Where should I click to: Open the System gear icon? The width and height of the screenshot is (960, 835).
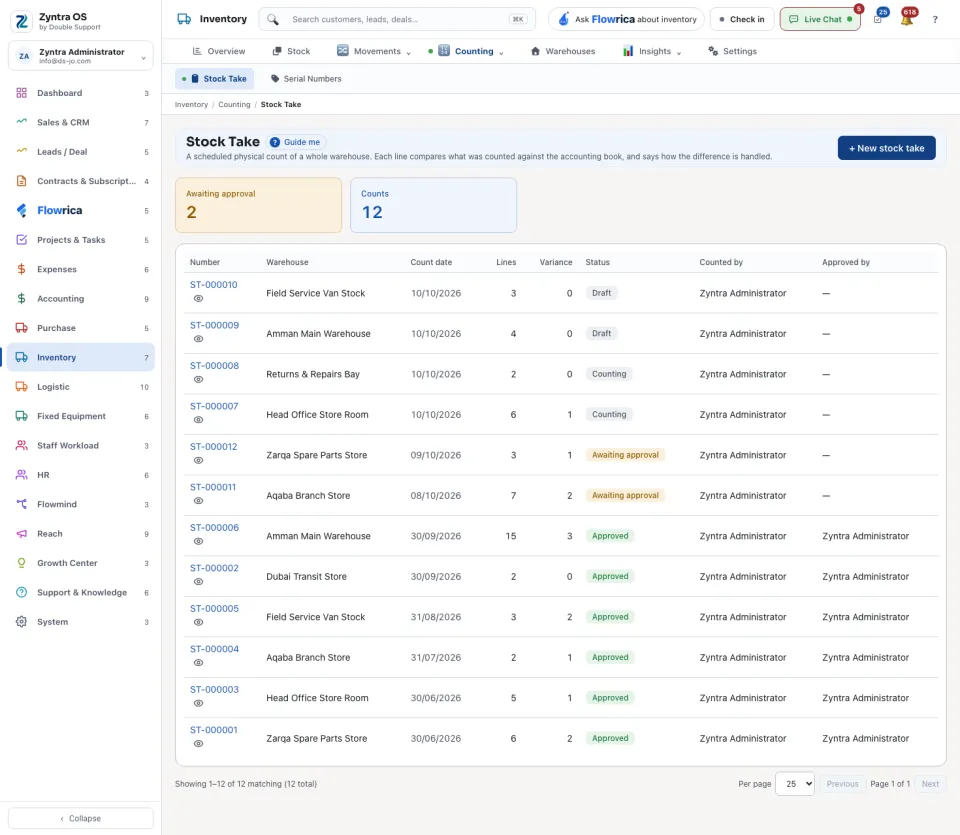(x=21, y=621)
